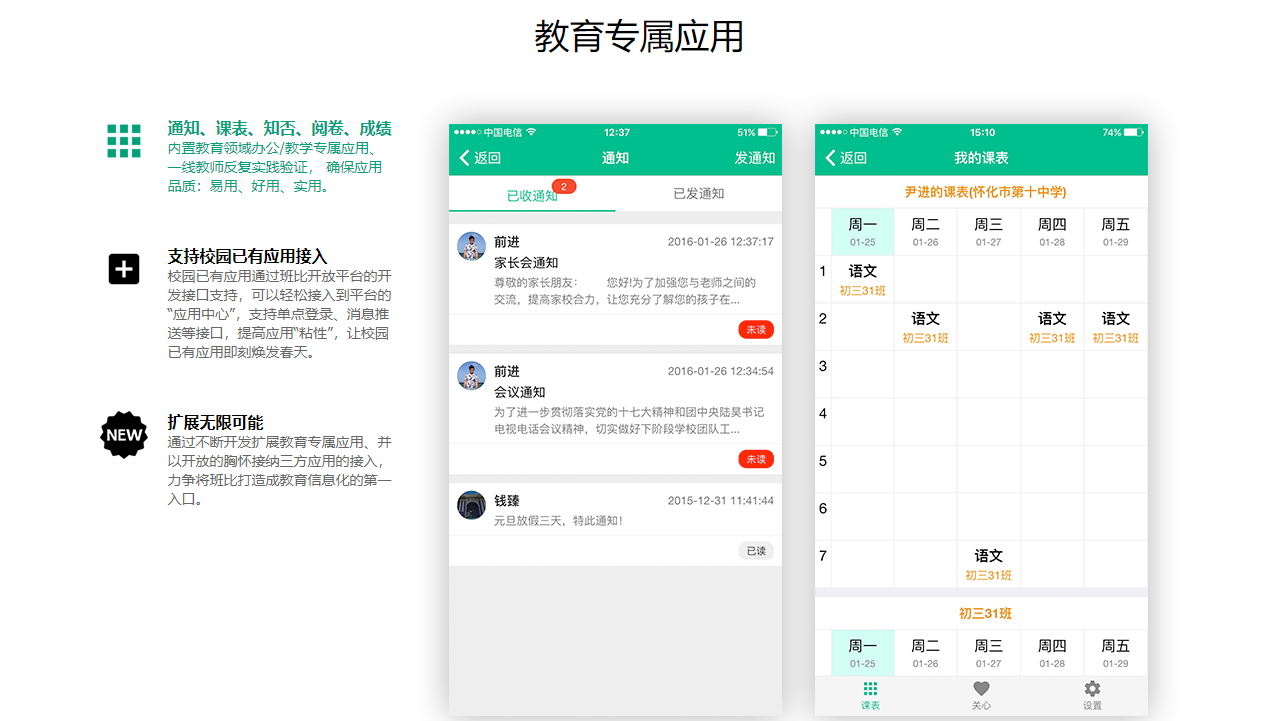Click the black plus square icon
Viewport: 1280px width, 721px height.
coord(124,269)
